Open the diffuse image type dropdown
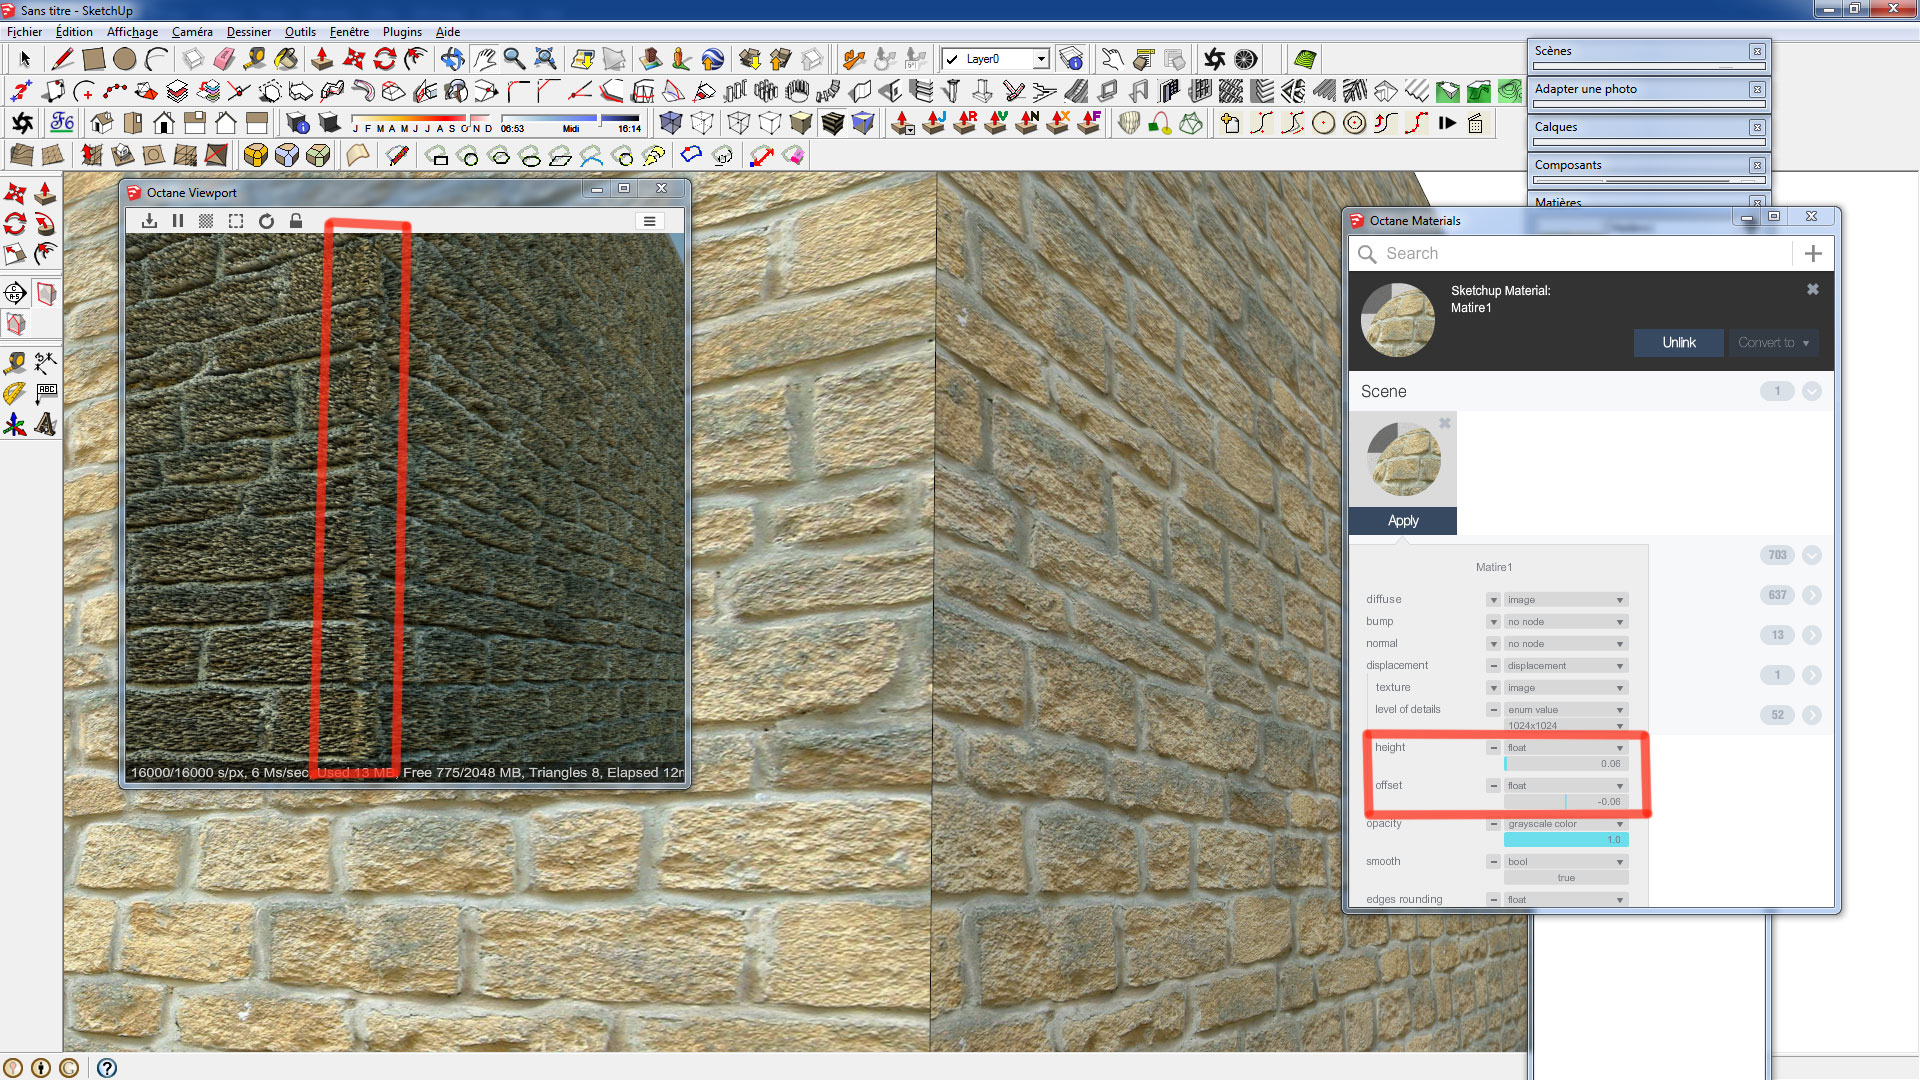 (1566, 600)
